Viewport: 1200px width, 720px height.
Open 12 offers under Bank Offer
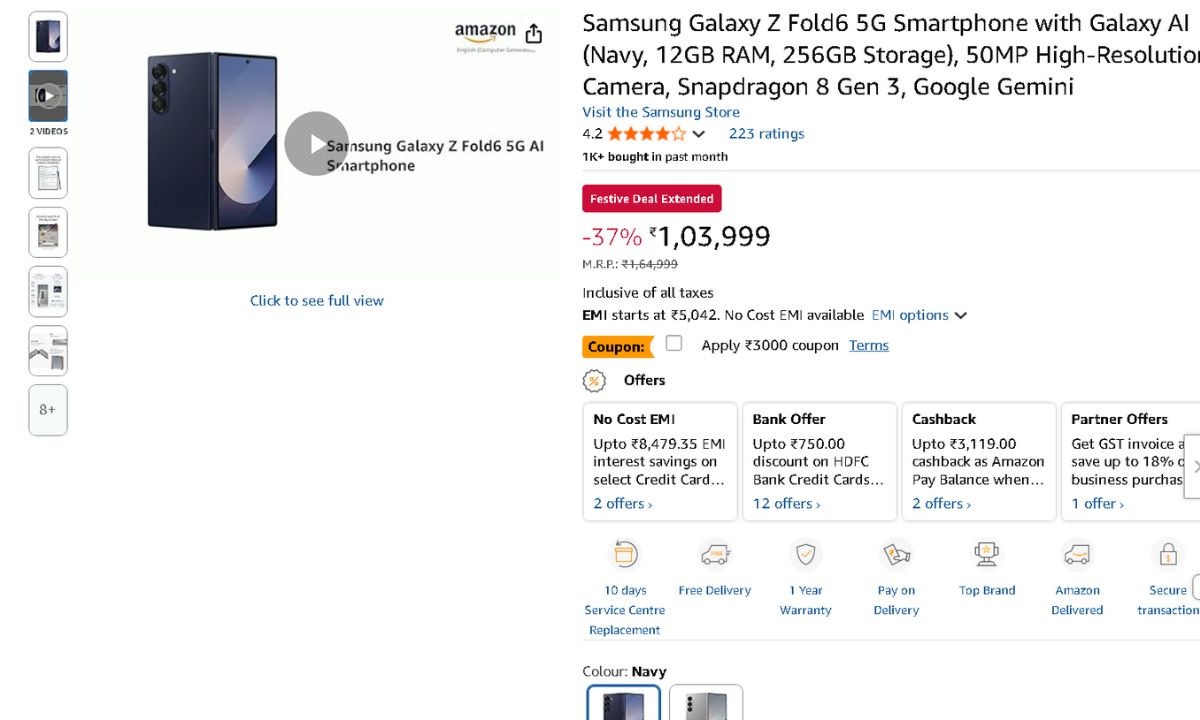click(786, 504)
